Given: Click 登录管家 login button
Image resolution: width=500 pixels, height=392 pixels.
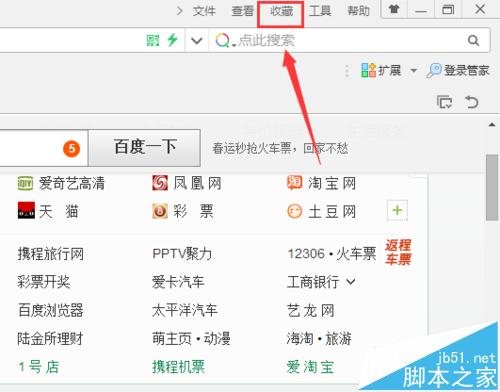Looking at the screenshot, I should click(x=458, y=70).
